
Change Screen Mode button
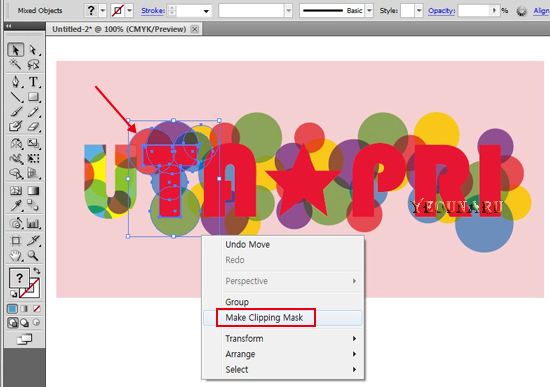(x=24, y=339)
